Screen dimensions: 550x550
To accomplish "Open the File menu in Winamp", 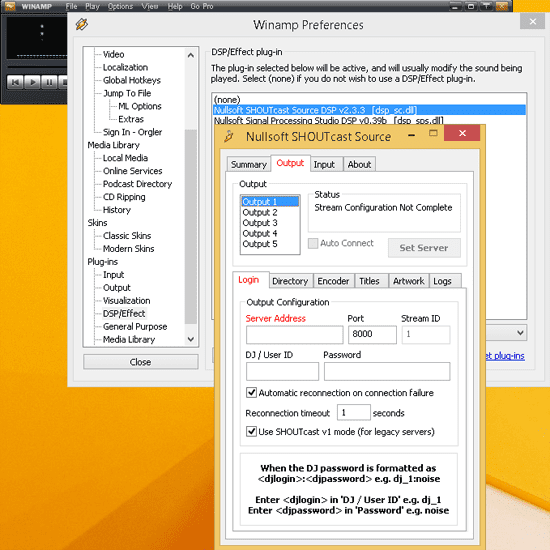I will [71, 6].
